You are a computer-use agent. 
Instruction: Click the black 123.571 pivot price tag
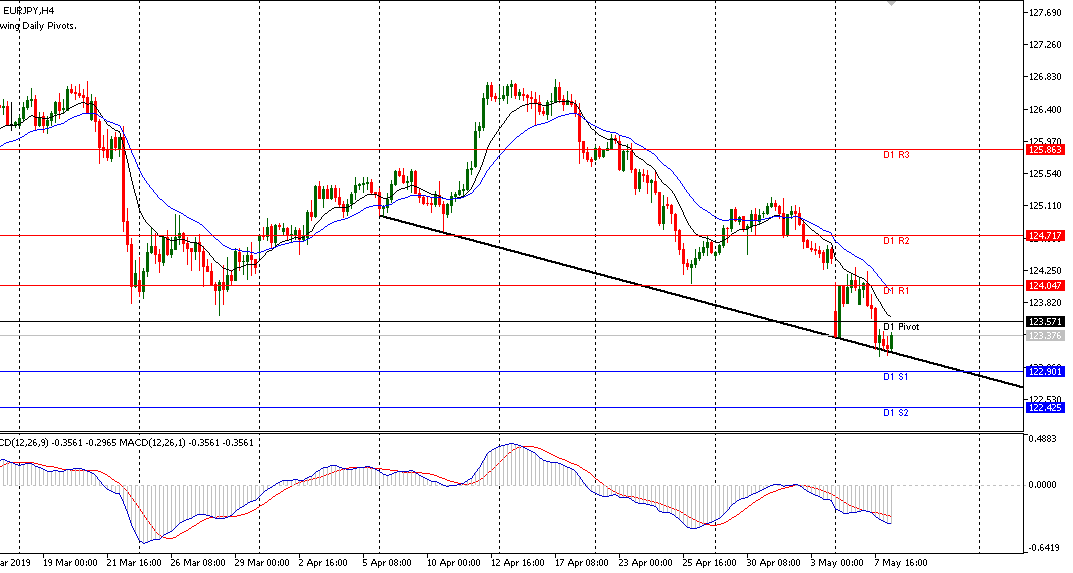(1044, 322)
